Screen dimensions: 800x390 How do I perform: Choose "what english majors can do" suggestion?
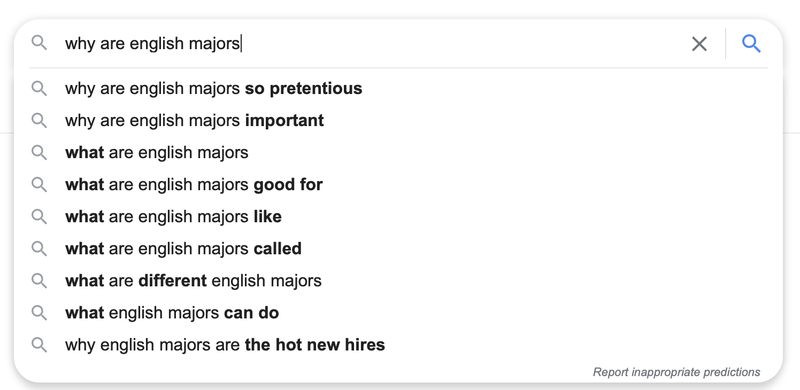(398, 312)
